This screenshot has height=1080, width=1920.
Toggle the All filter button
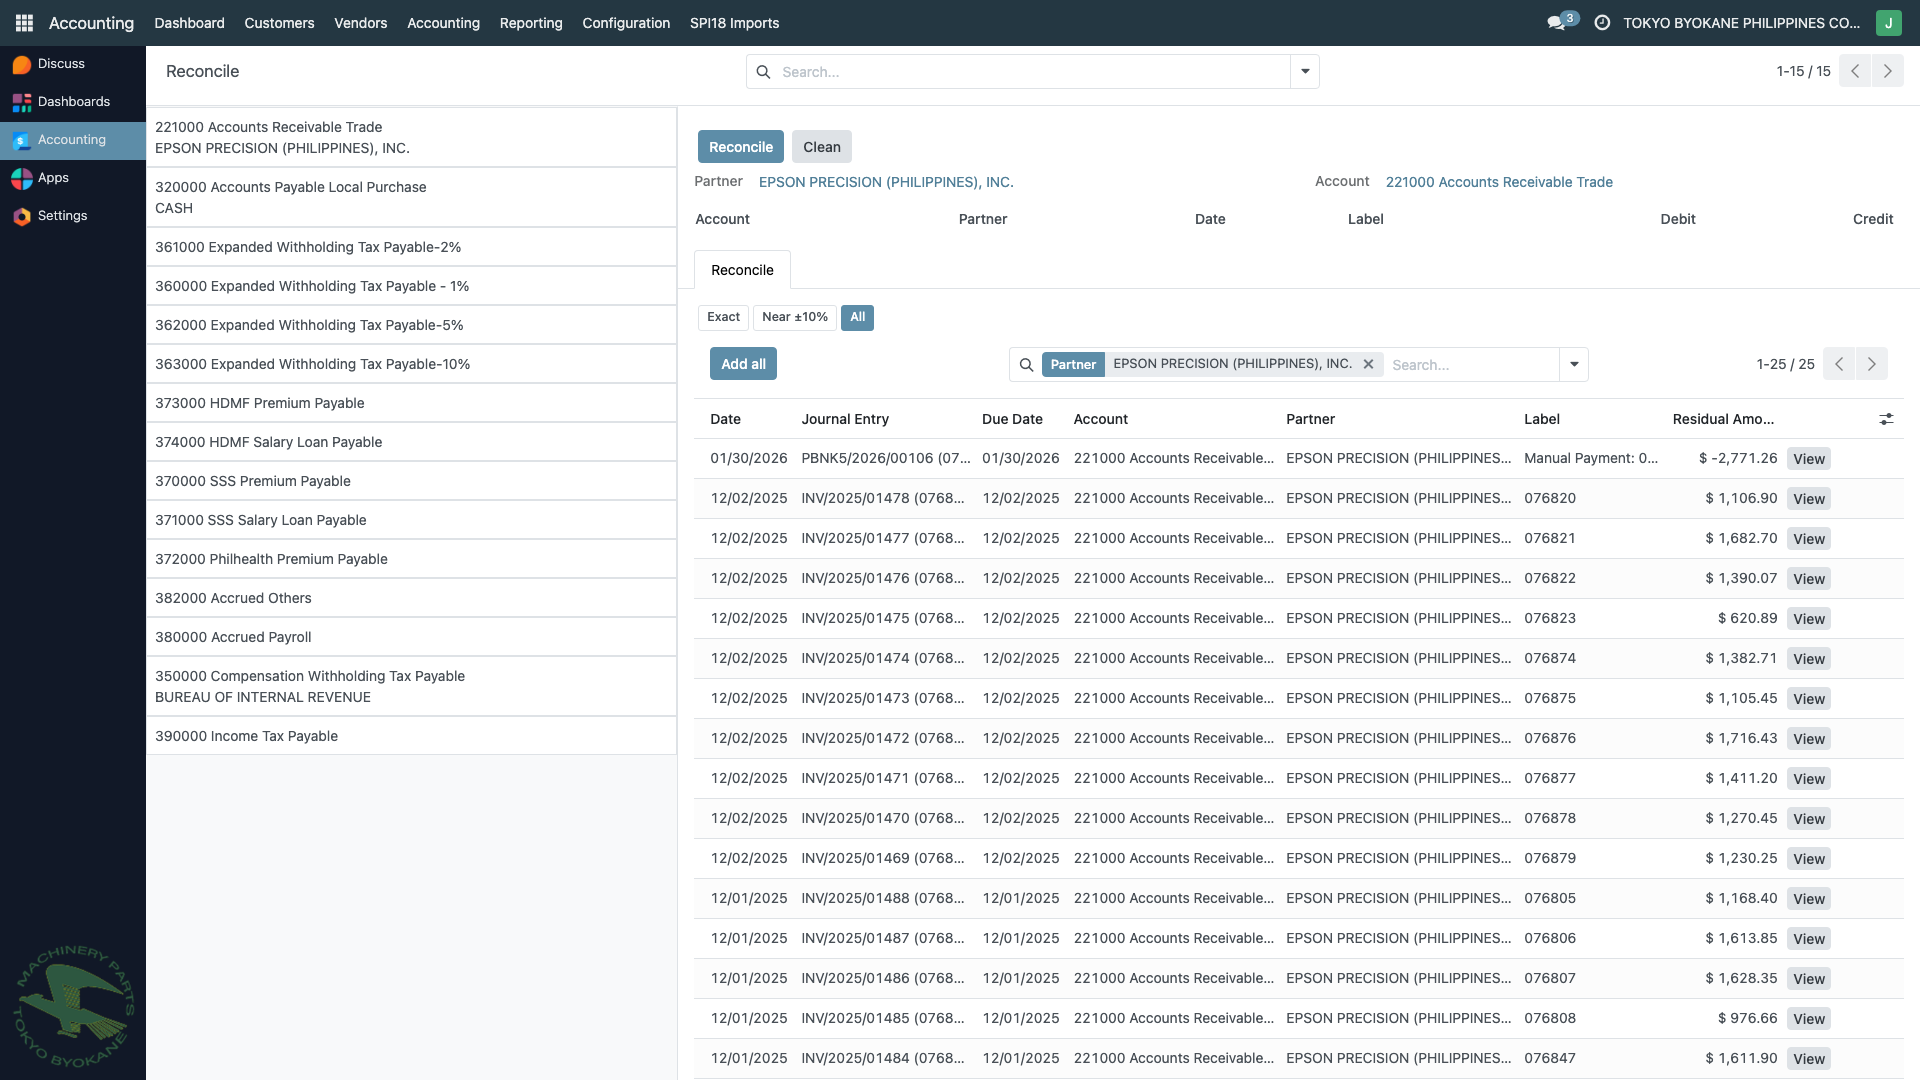click(x=857, y=317)
